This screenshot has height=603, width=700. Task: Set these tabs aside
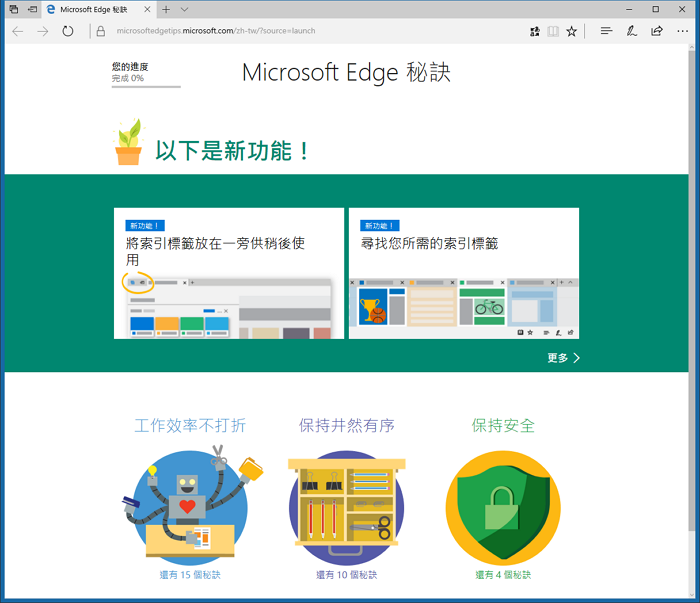point(33,9)
